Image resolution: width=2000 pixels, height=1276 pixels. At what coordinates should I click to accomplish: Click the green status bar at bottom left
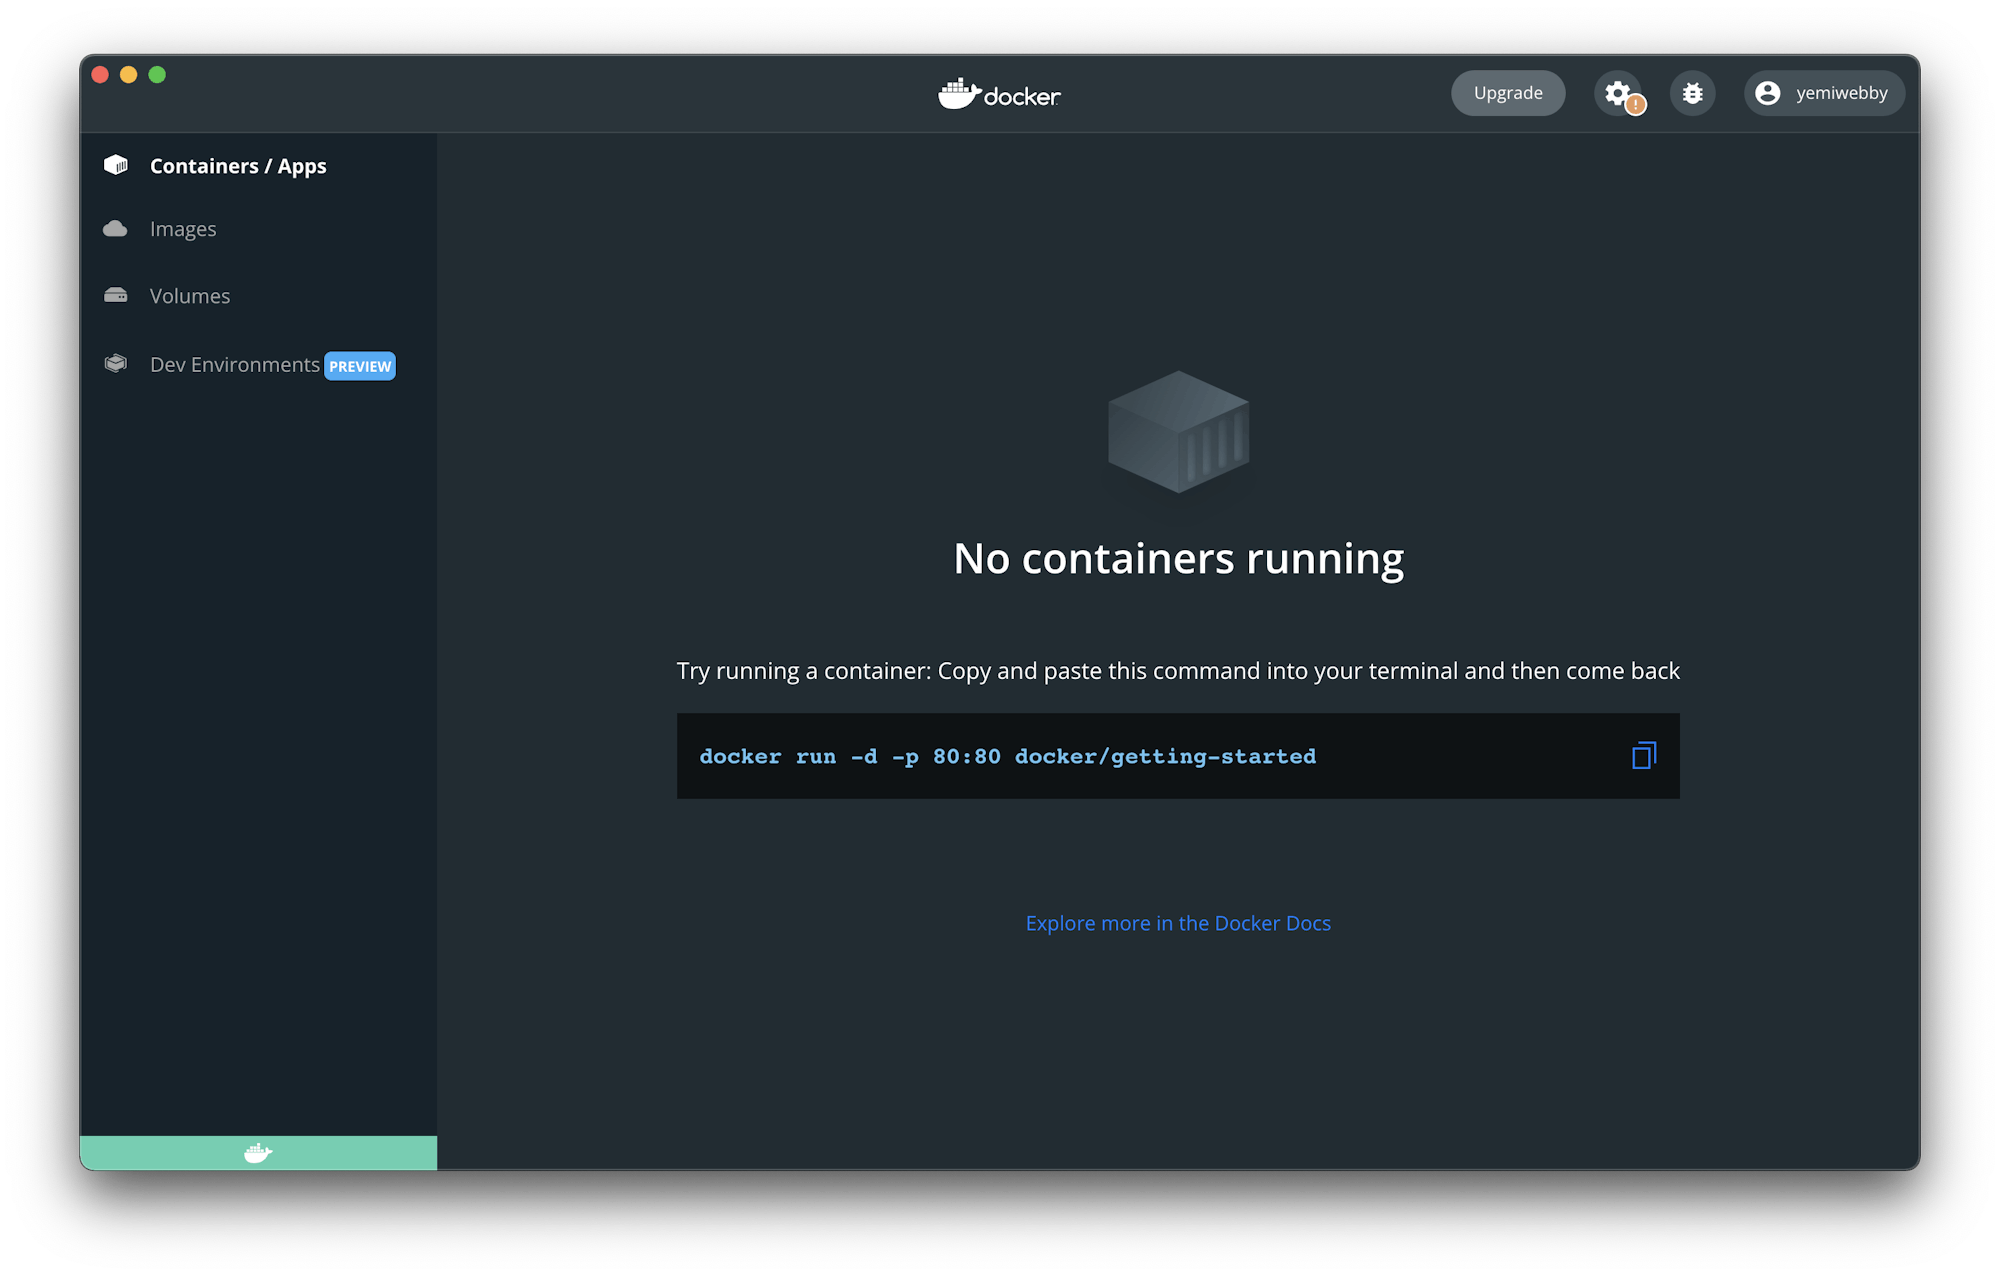pyautogui.click(x=258, y=1152)
